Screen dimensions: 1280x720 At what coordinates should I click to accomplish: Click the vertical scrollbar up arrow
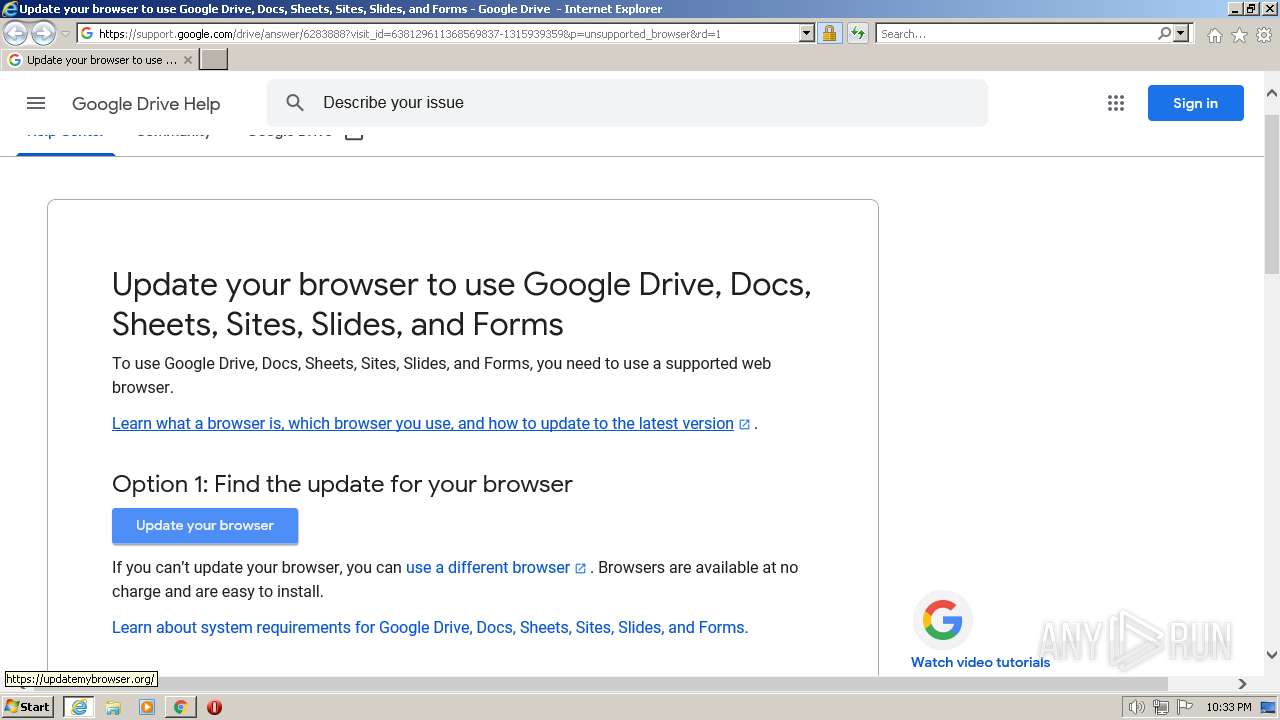pyautogui.click(x=1272, y=93)
